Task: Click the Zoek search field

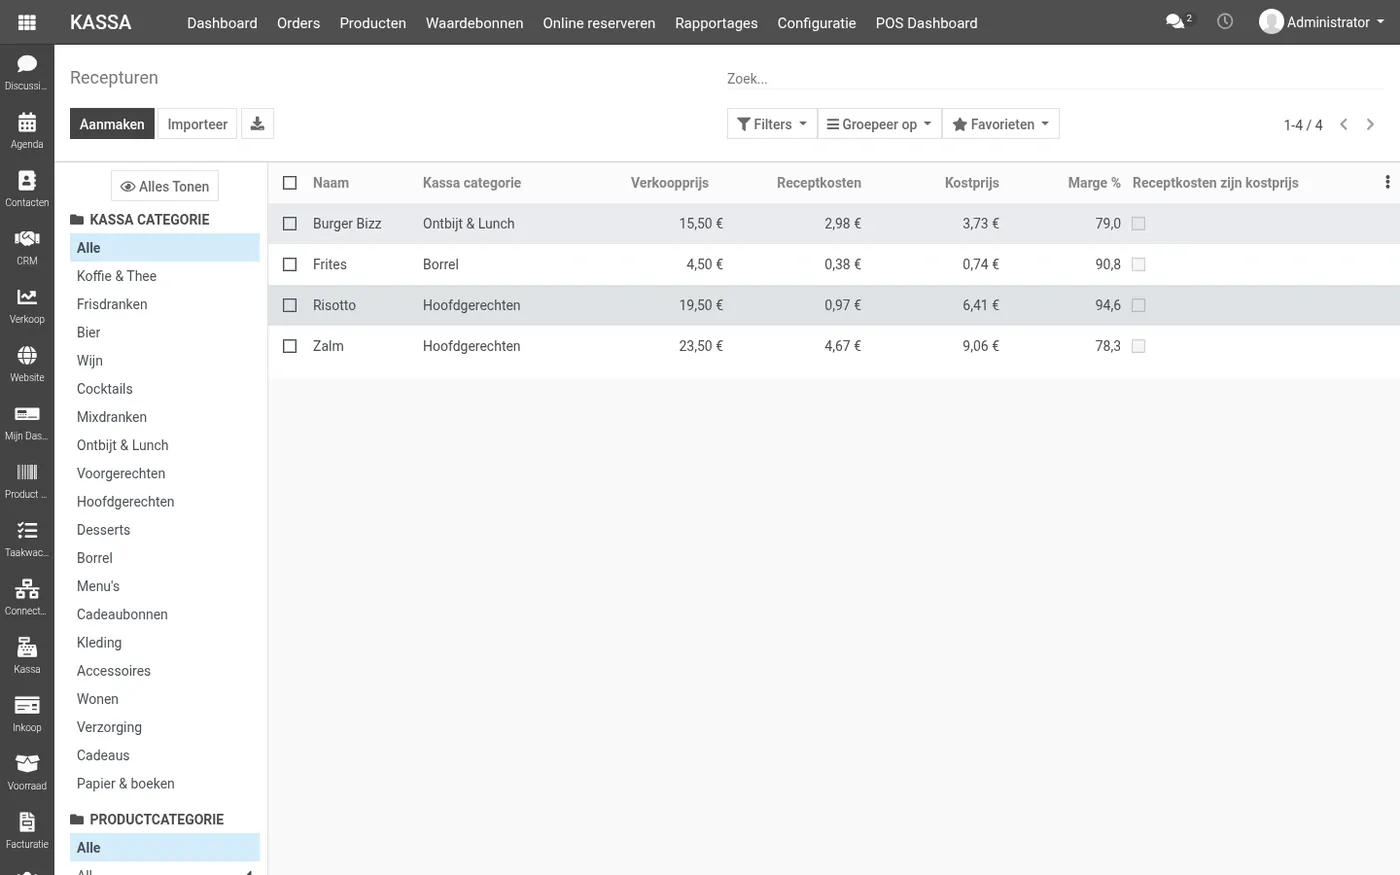Action: pos(1055,78)
